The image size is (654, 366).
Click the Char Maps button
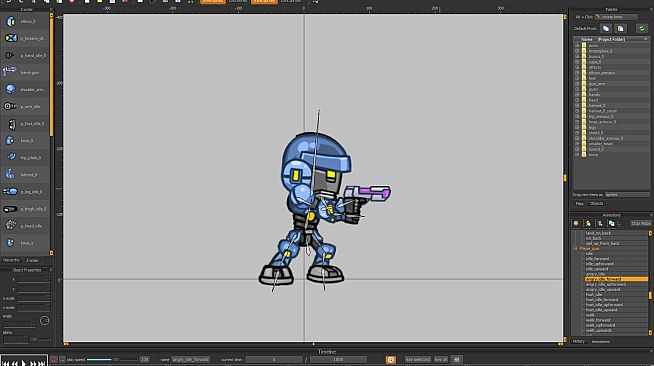point(640,224)
